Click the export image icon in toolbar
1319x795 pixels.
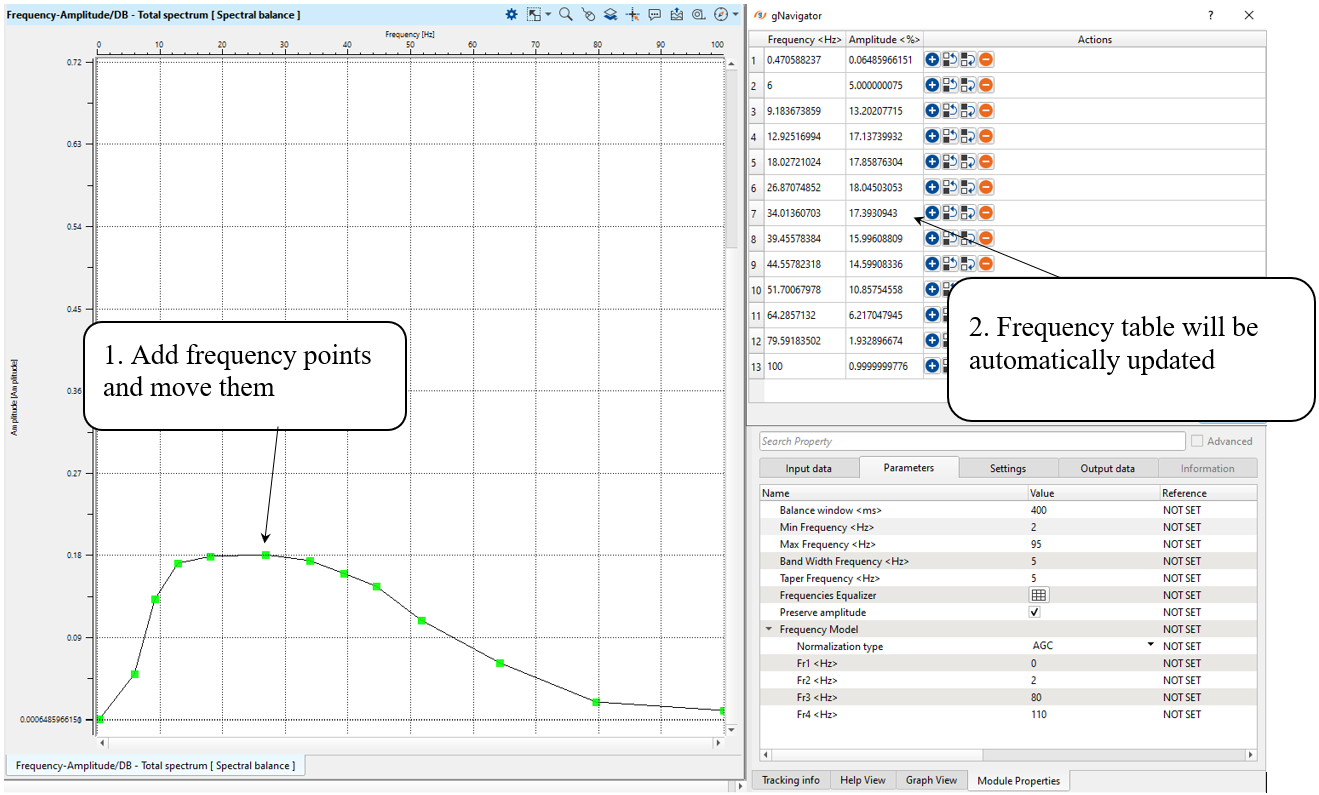pos(677,15)
